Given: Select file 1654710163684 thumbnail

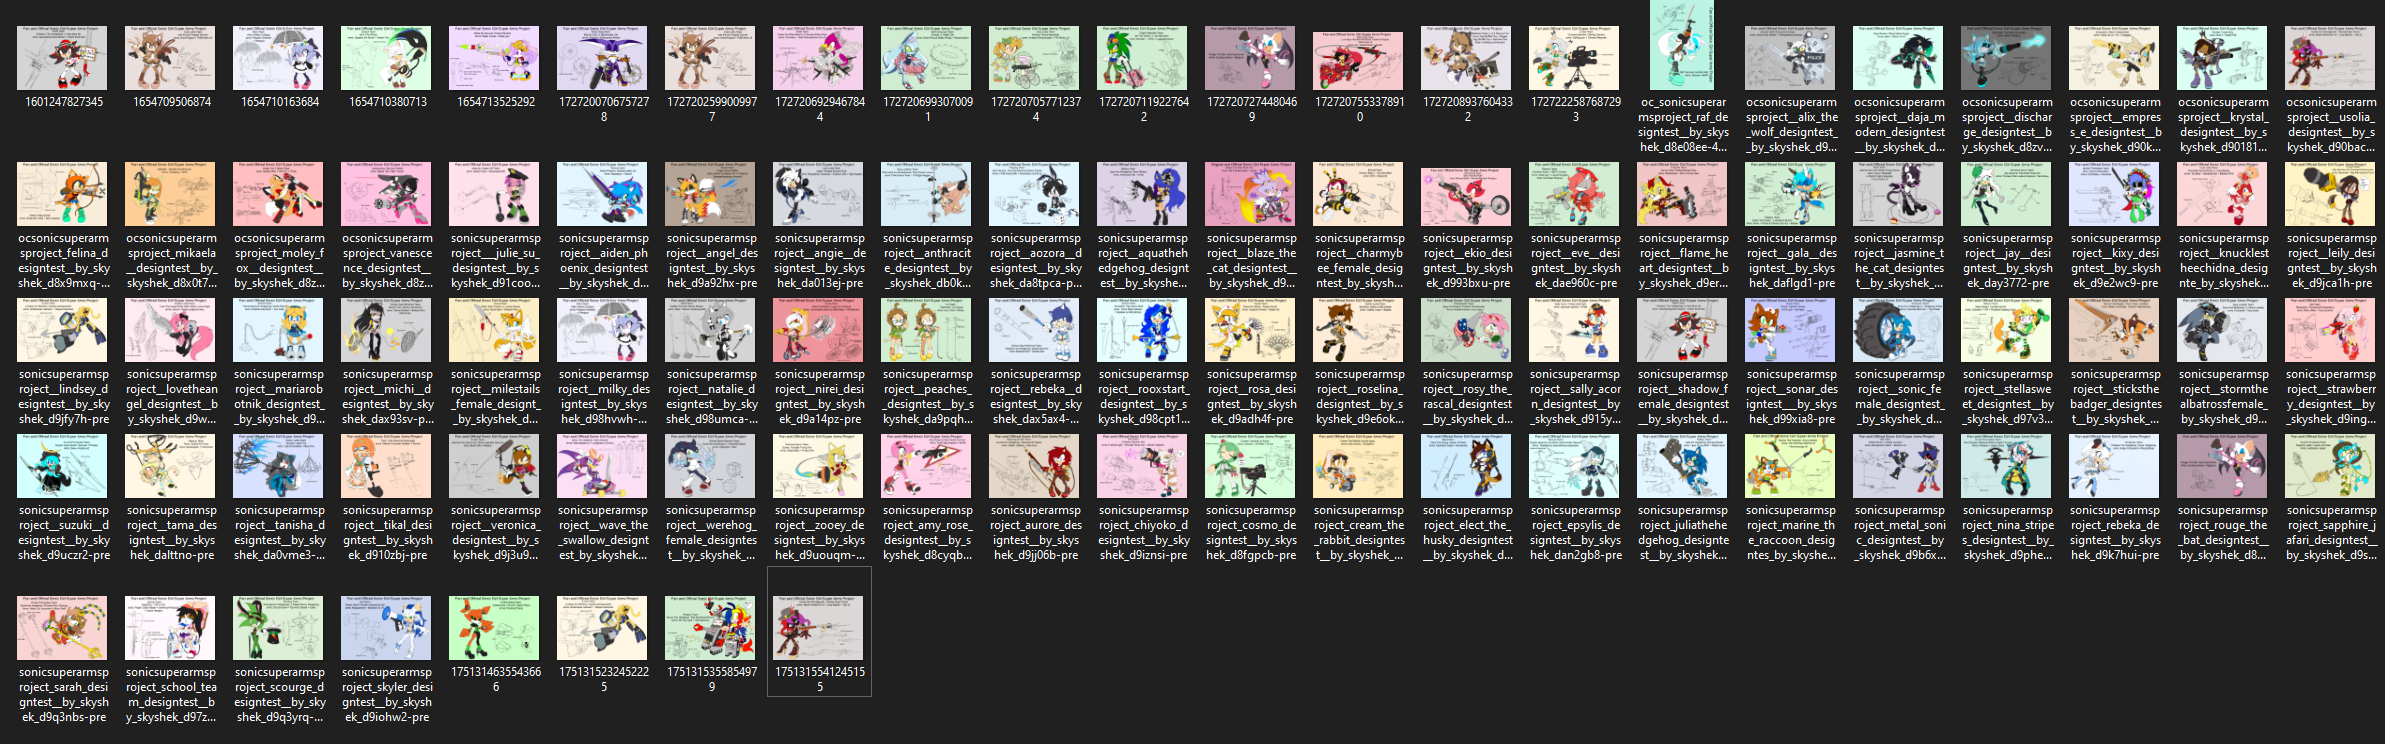Looking at the screenshot, I should click(x=280, y=58).
